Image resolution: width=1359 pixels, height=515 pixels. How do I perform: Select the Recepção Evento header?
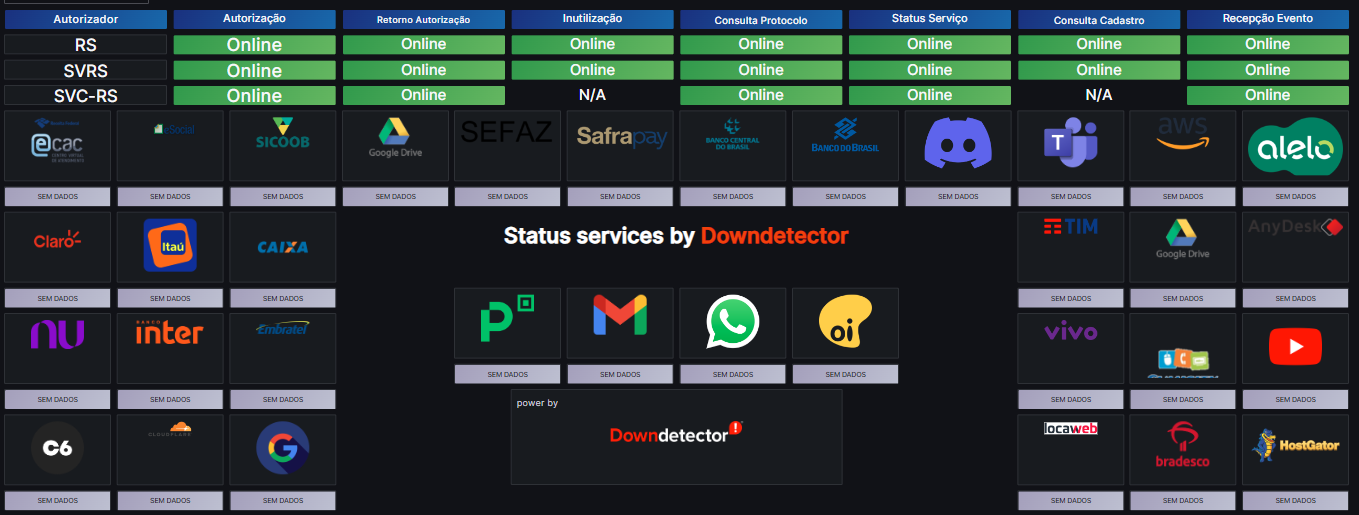click(1268, 19)
